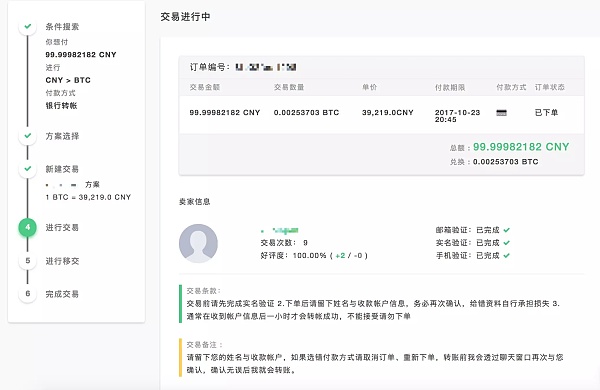Open the seller avatar picture
The image size is (600, 390).
pyautogui.click(x=198, y=243)
